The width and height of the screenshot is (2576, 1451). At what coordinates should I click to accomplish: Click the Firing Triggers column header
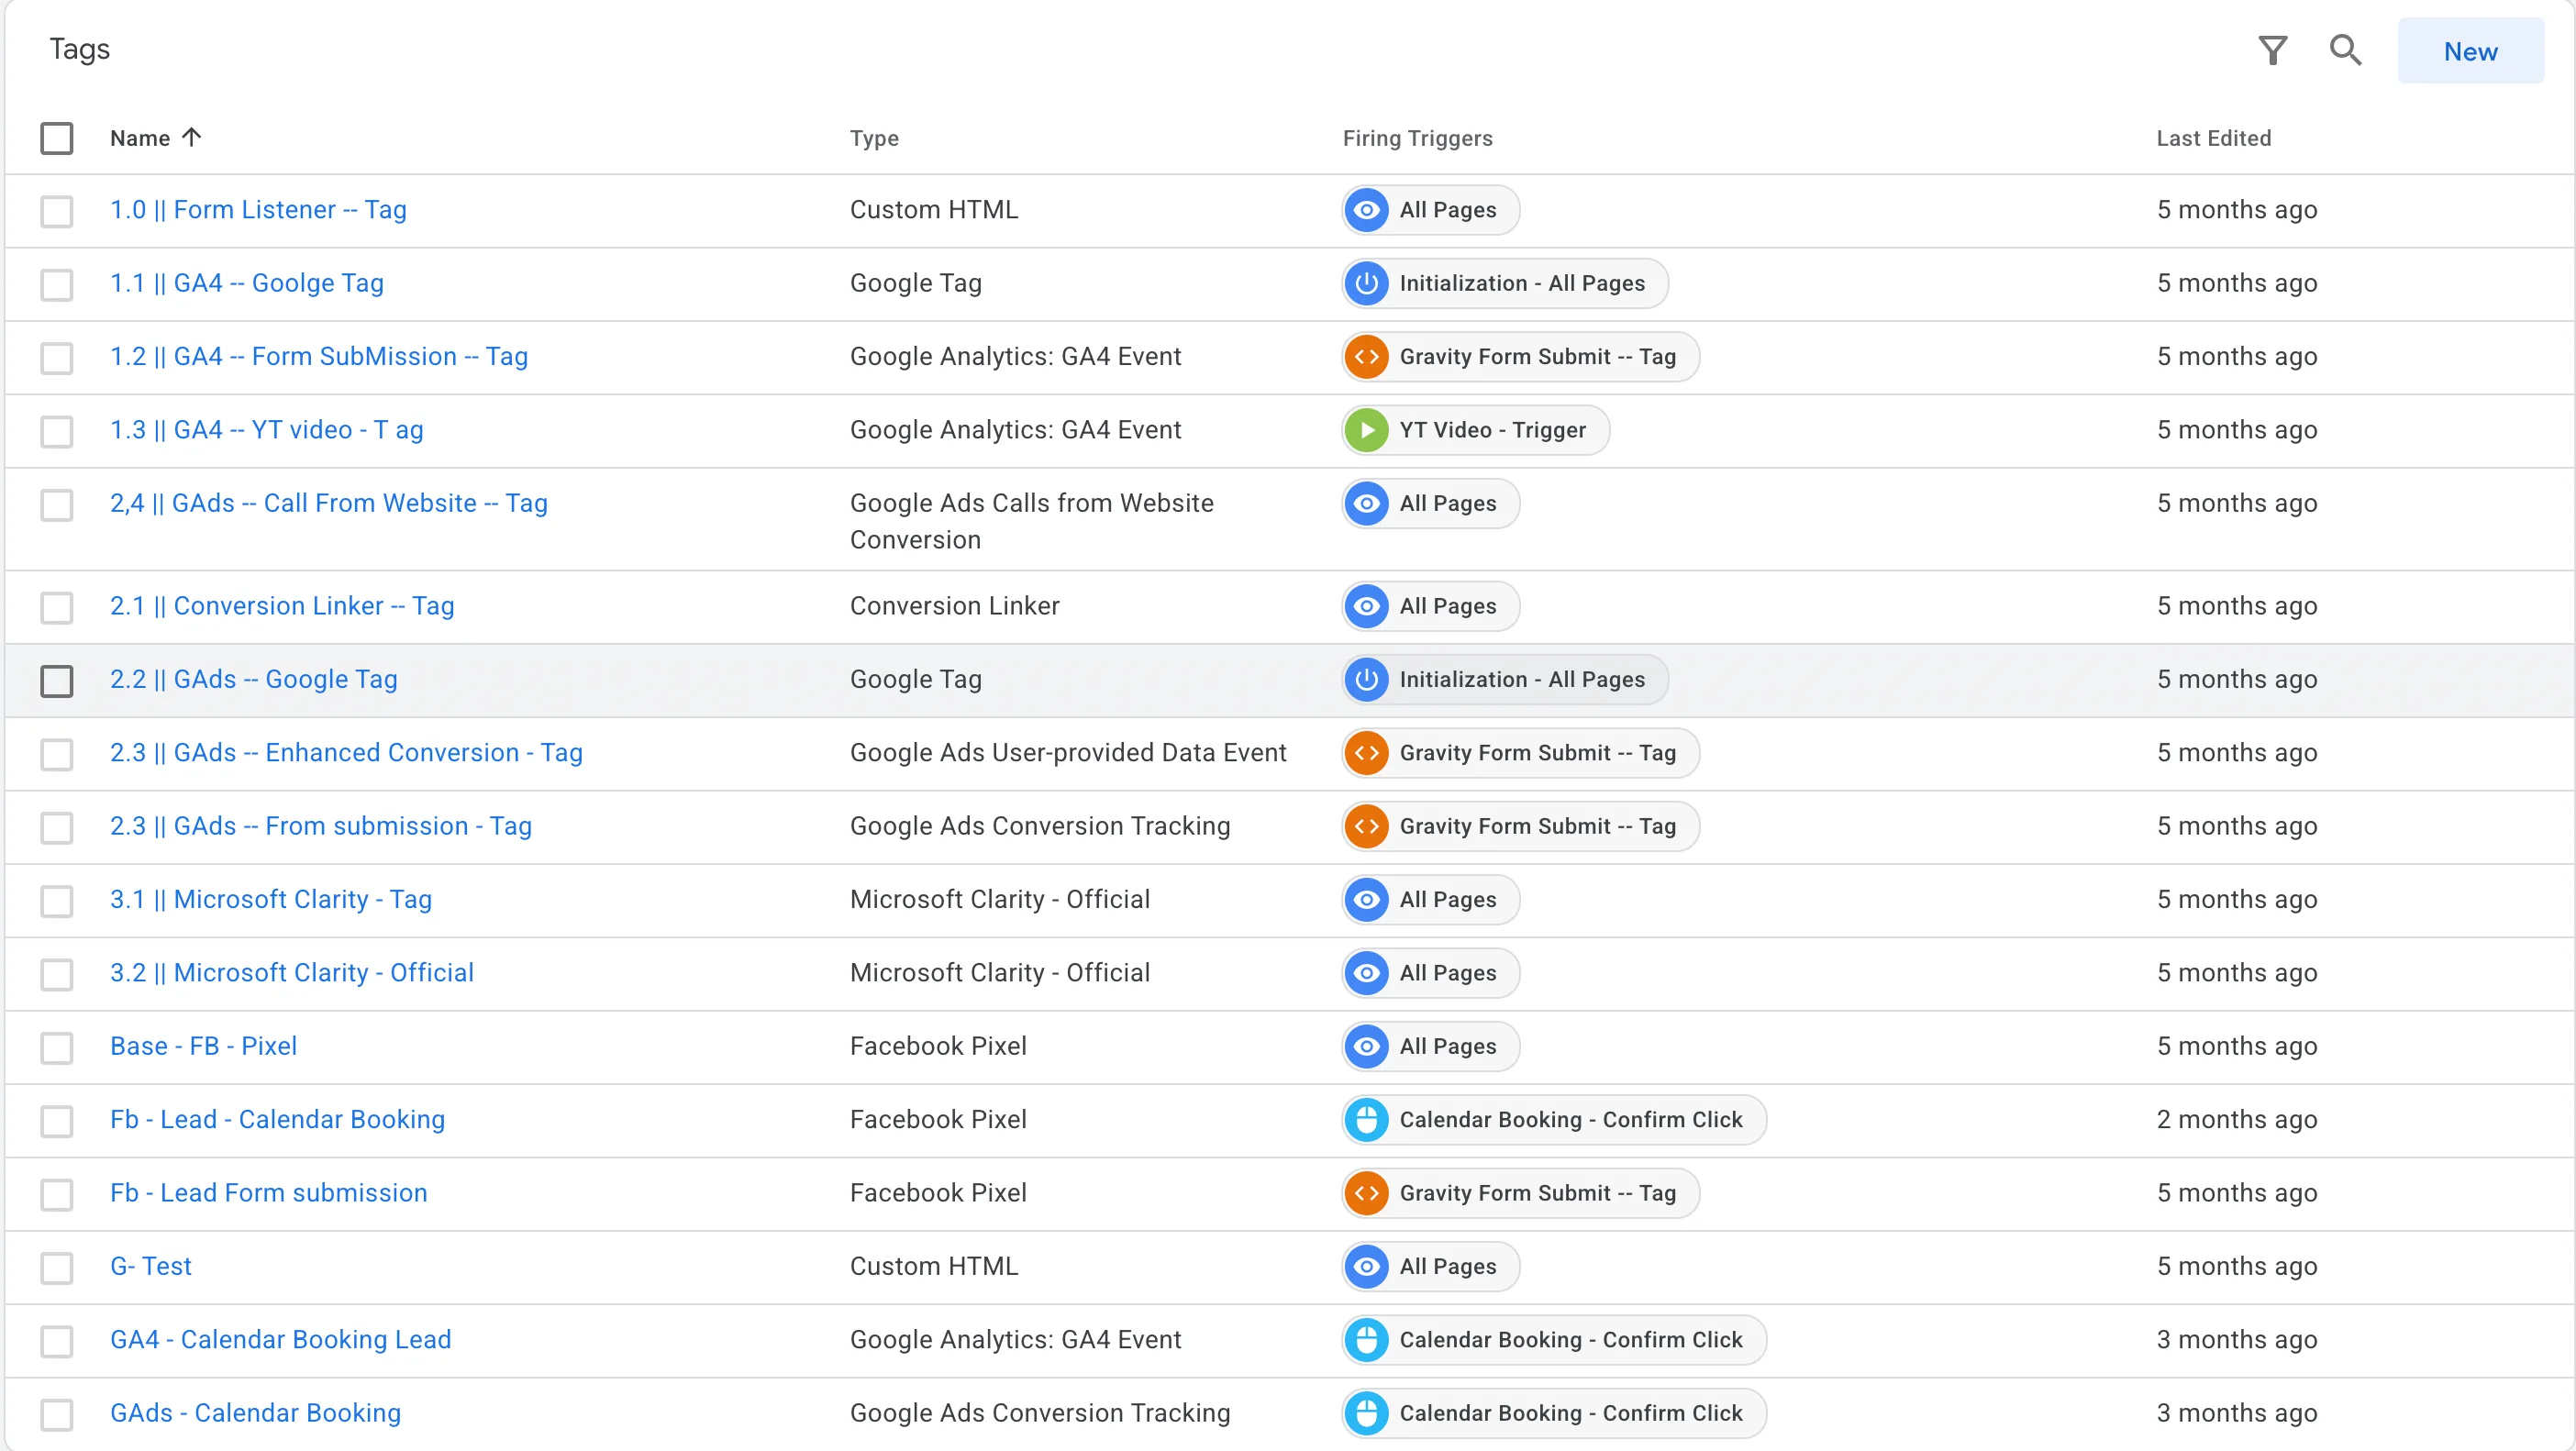pos(1417,138)
